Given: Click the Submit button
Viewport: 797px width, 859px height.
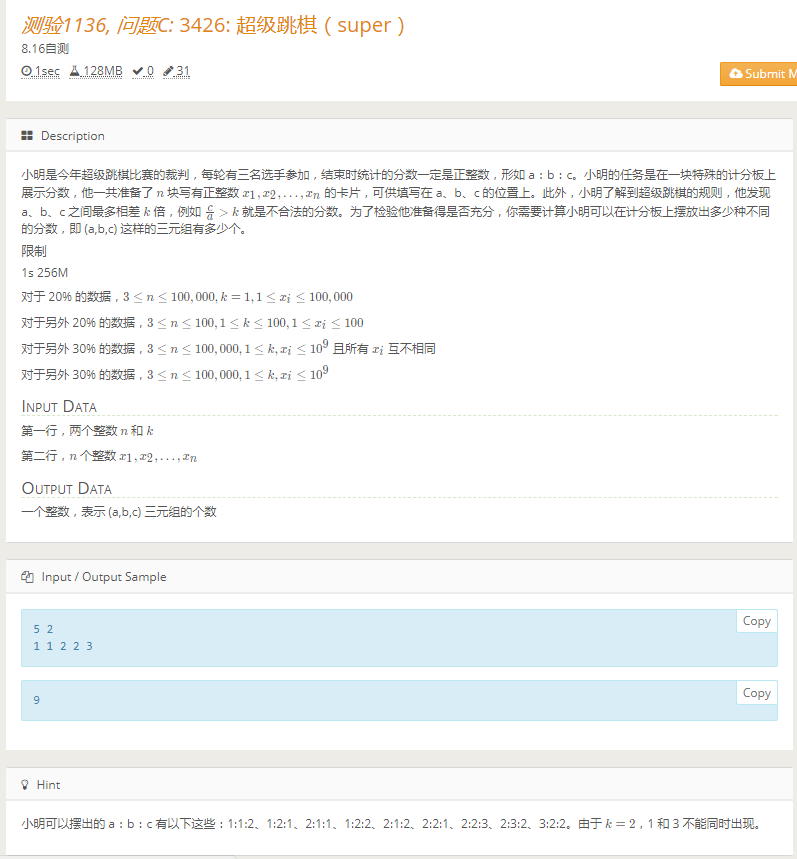Looking at the screenshot, I should pos(759,73).
